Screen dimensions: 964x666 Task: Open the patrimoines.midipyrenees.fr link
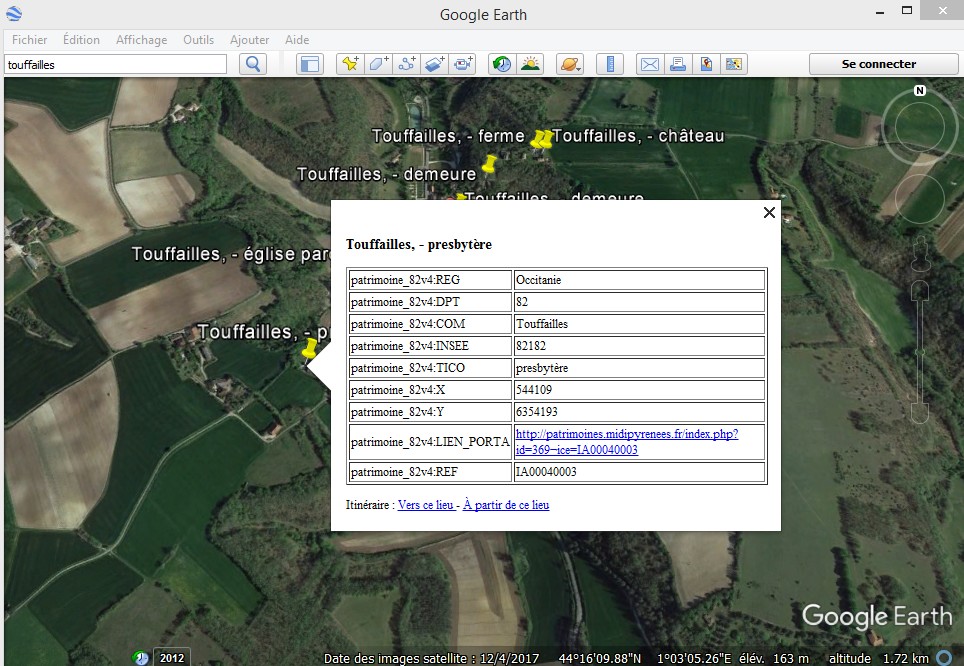627,442
